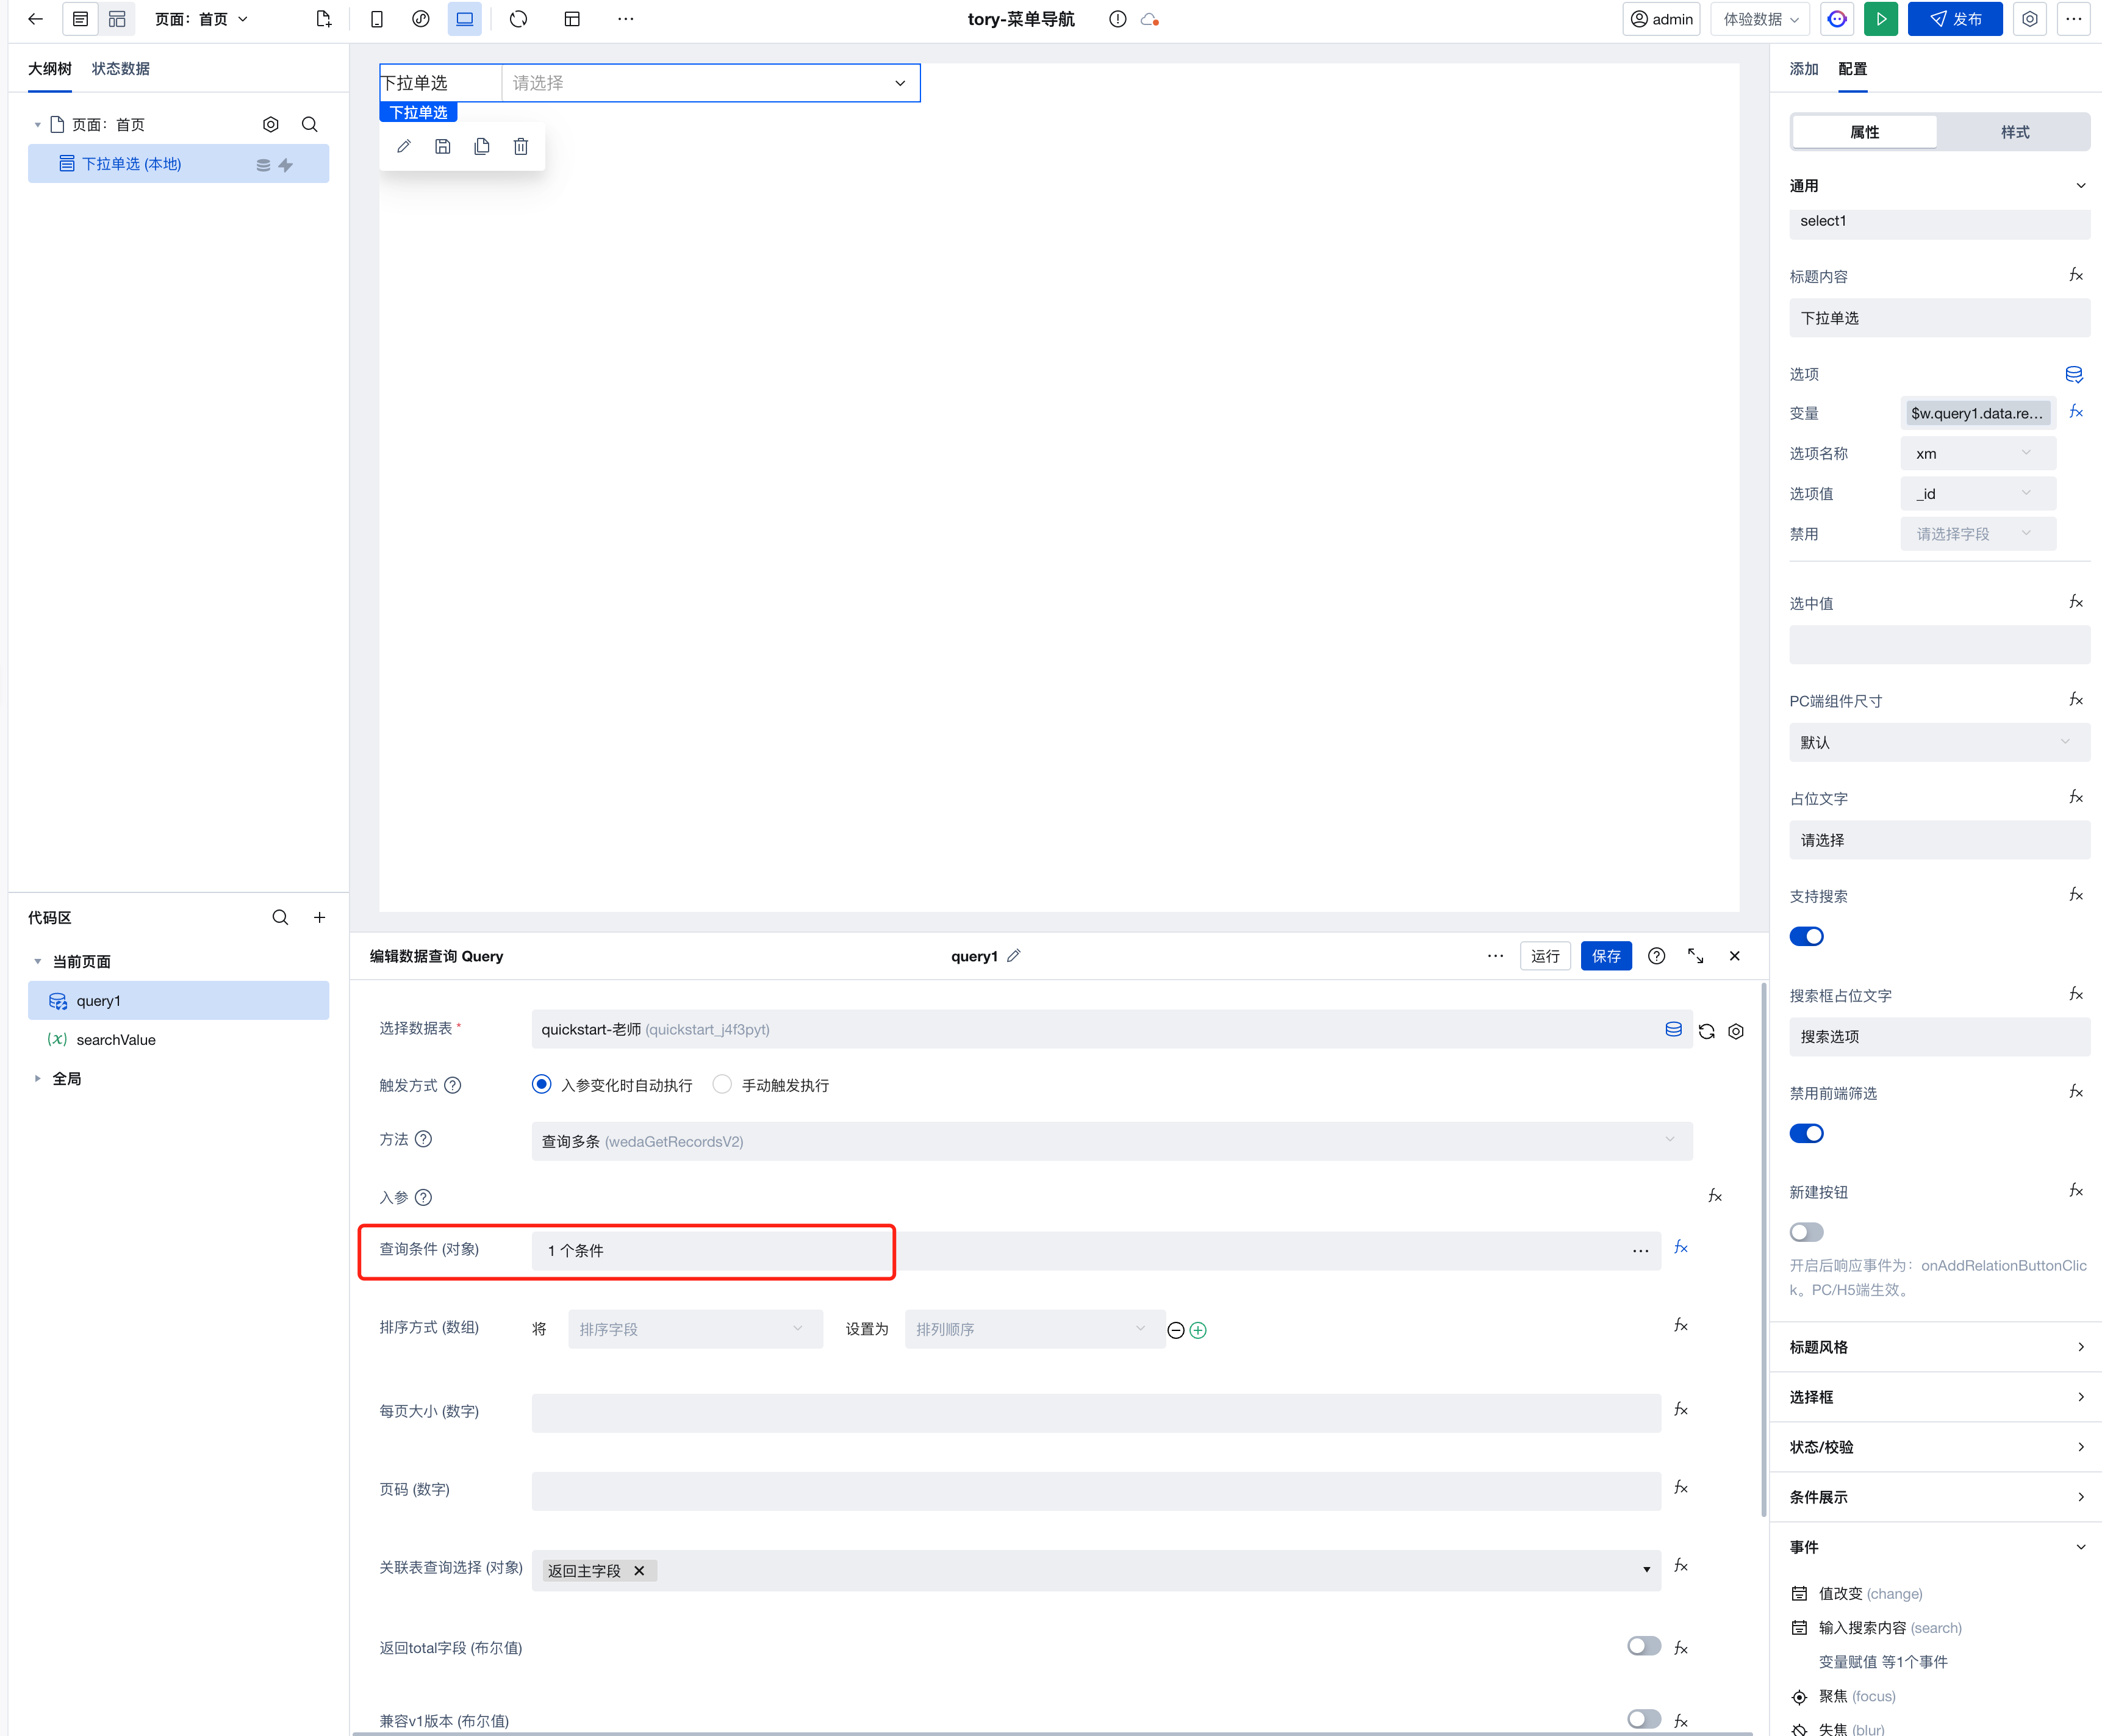The image size is (2102, 1736).
Task: Expand the query editor panel fullscreen
Action: click(x=1695, y=956)
